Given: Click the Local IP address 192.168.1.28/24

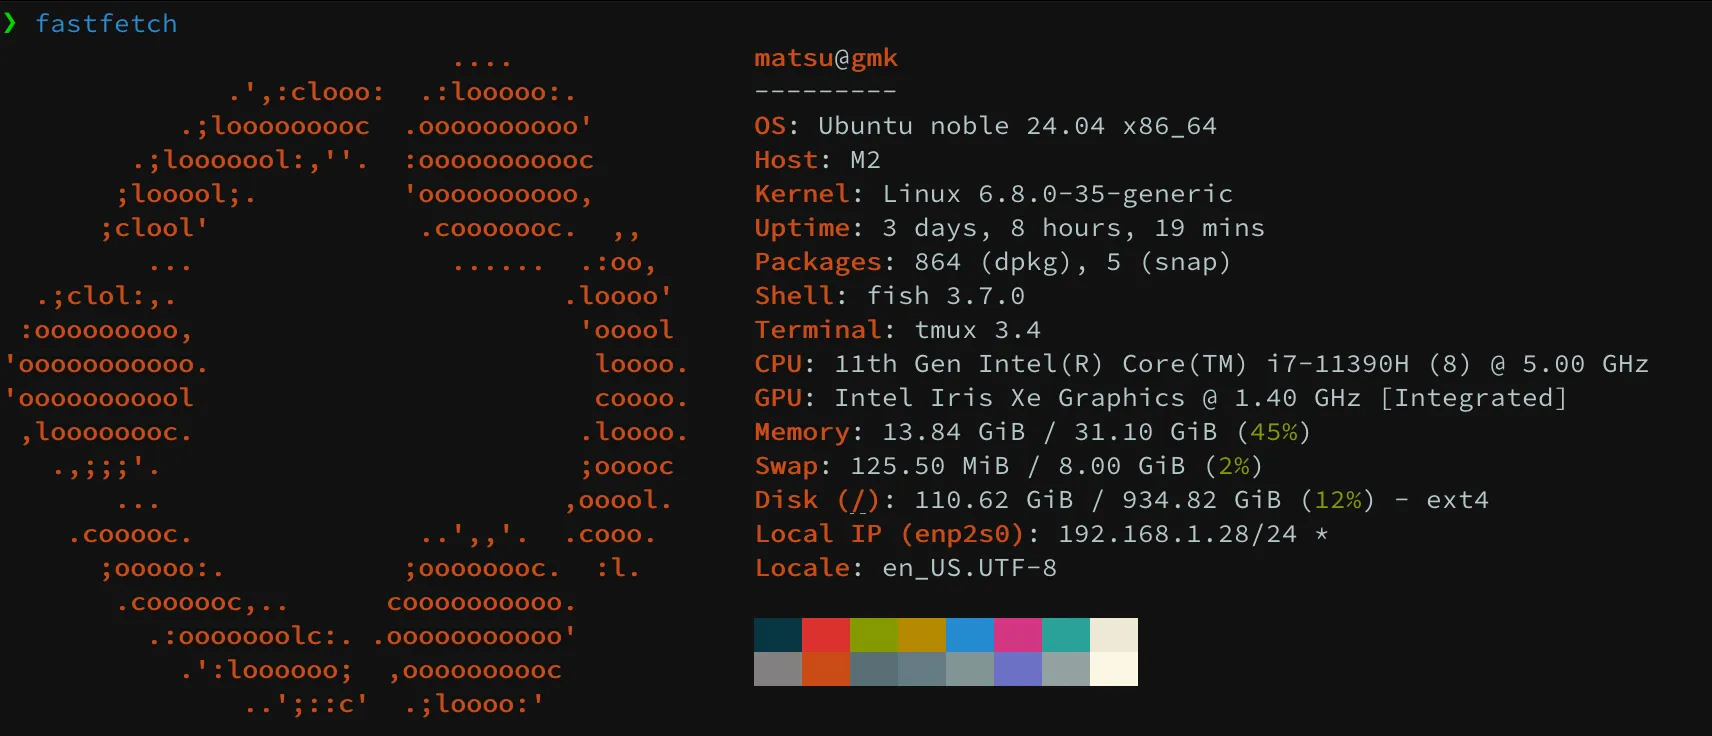Looking at the screenshot, I should (1177, 534).
